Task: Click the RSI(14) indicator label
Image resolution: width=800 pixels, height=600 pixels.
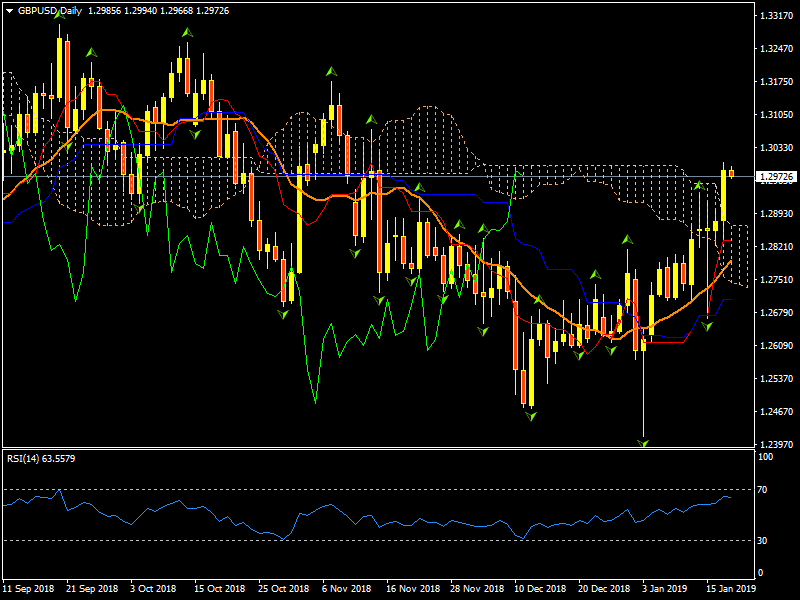Action: pos(40,458)
